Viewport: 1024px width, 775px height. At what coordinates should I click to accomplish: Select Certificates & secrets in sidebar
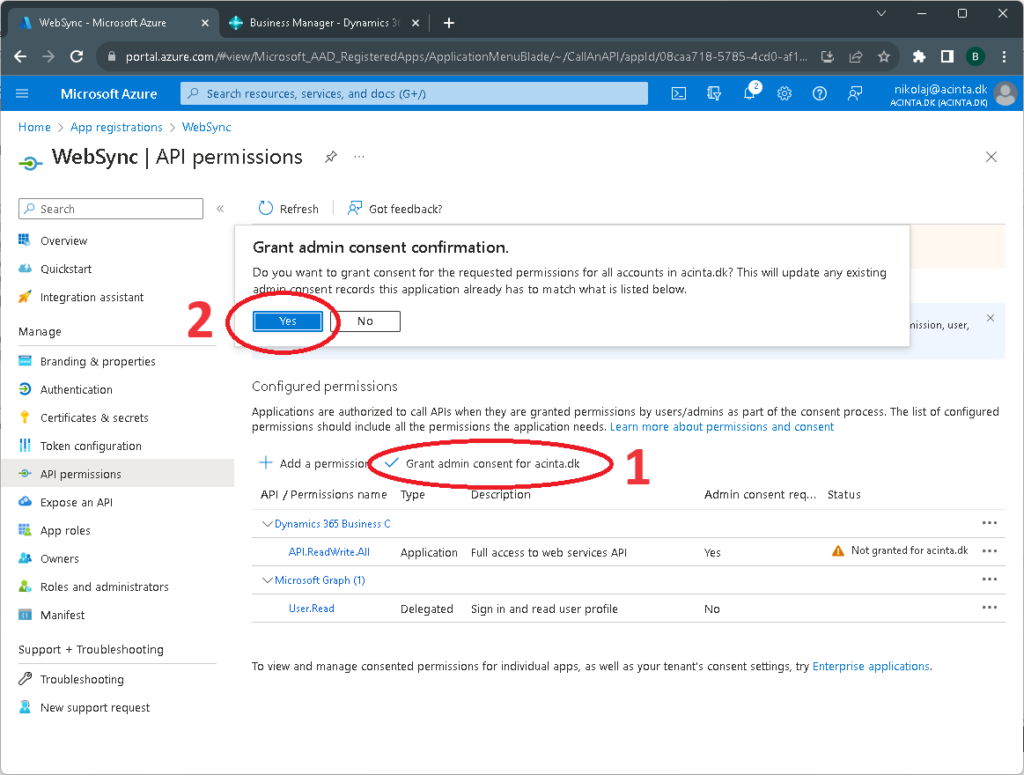point(94,418)
